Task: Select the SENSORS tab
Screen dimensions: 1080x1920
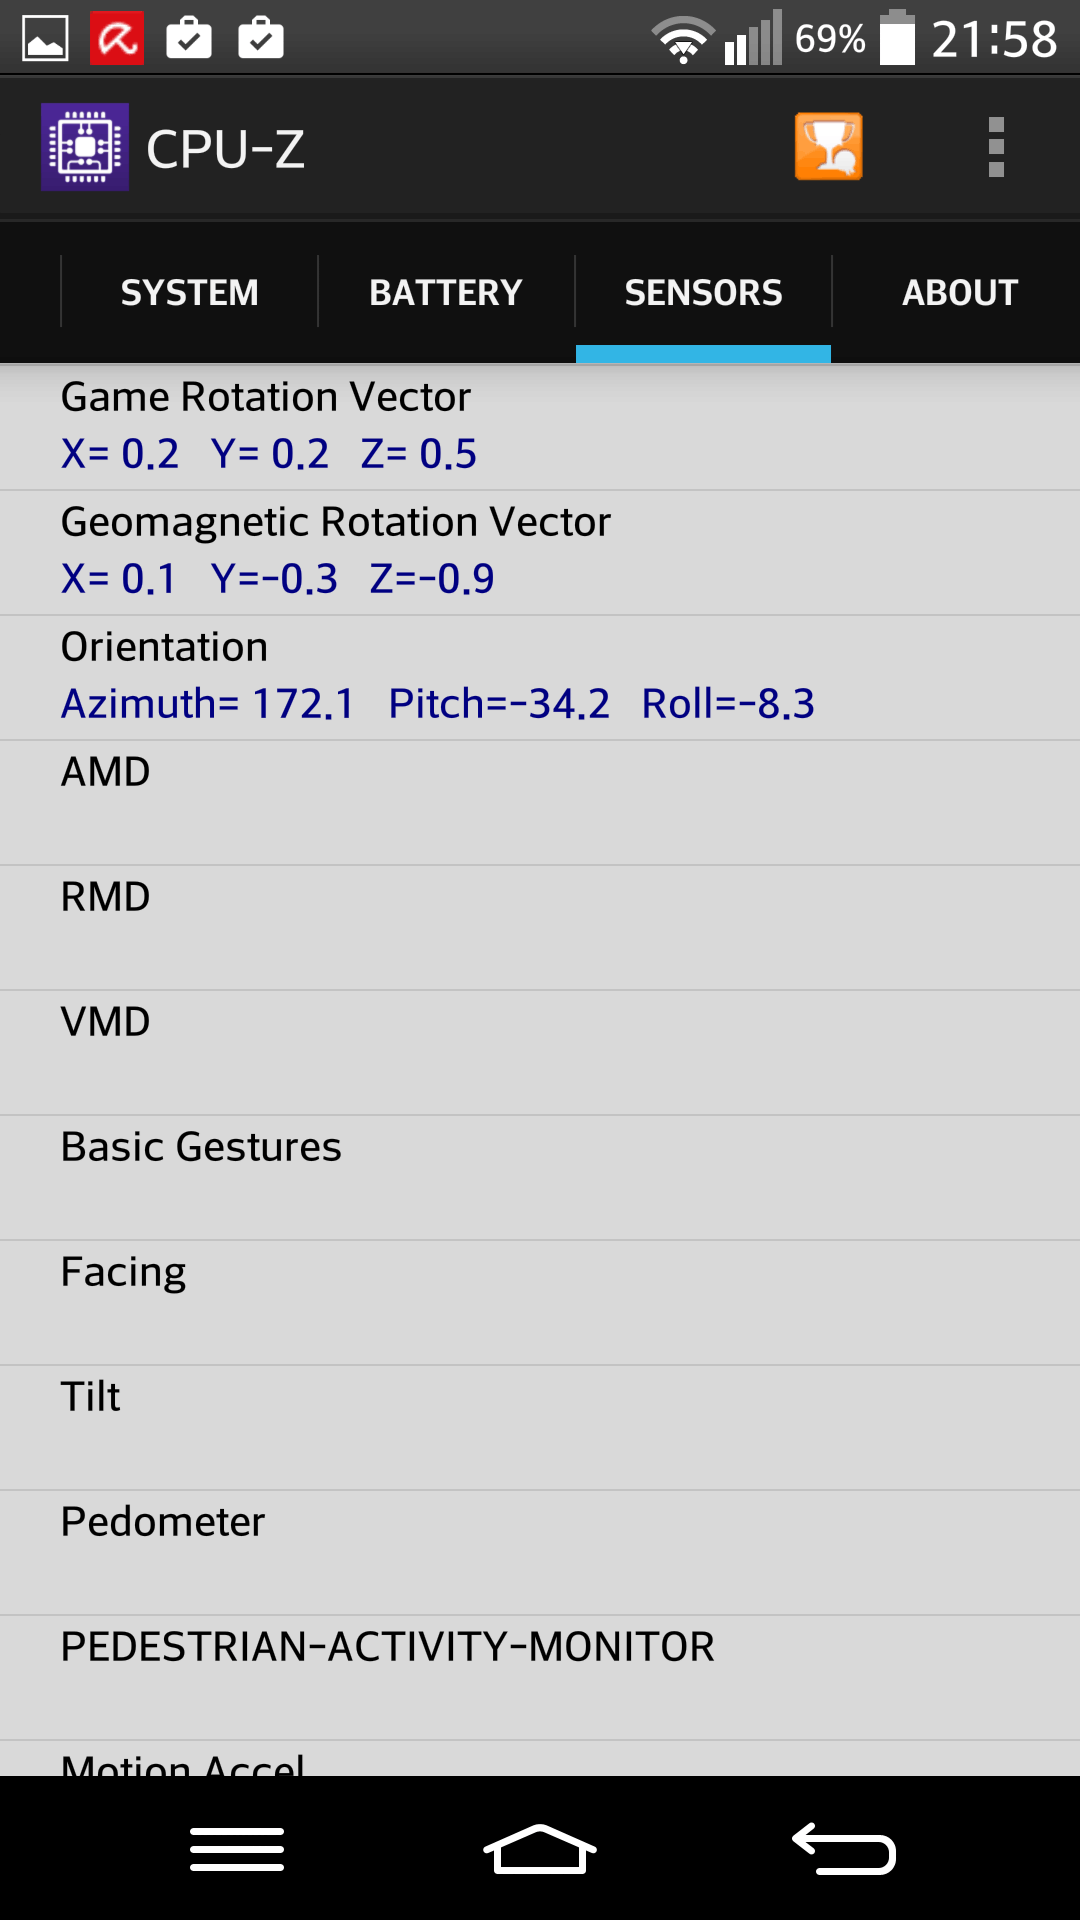Action: (703, 292)
